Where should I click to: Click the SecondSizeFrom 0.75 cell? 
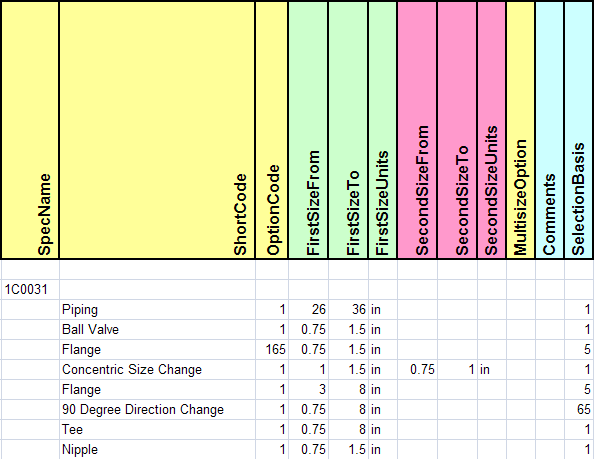click(417, 370)
